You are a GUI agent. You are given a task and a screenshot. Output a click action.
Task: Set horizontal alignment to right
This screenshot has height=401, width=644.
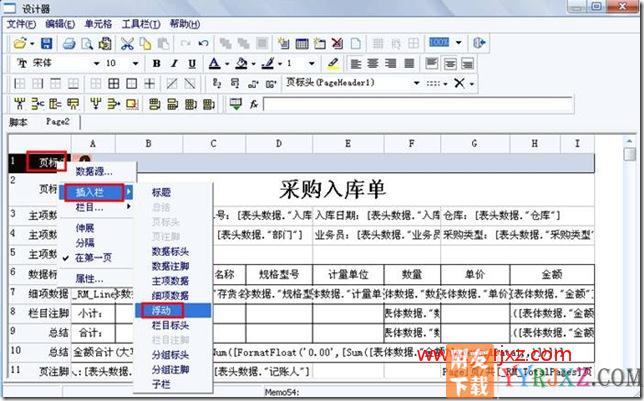391,64
